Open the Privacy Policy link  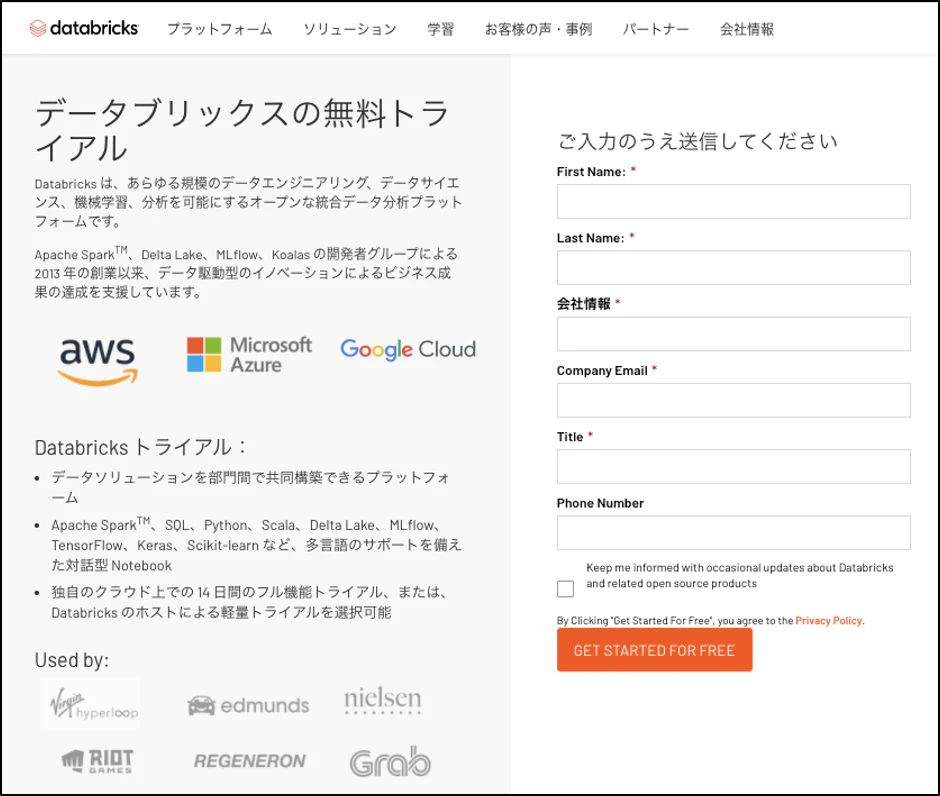click(828, 620)
